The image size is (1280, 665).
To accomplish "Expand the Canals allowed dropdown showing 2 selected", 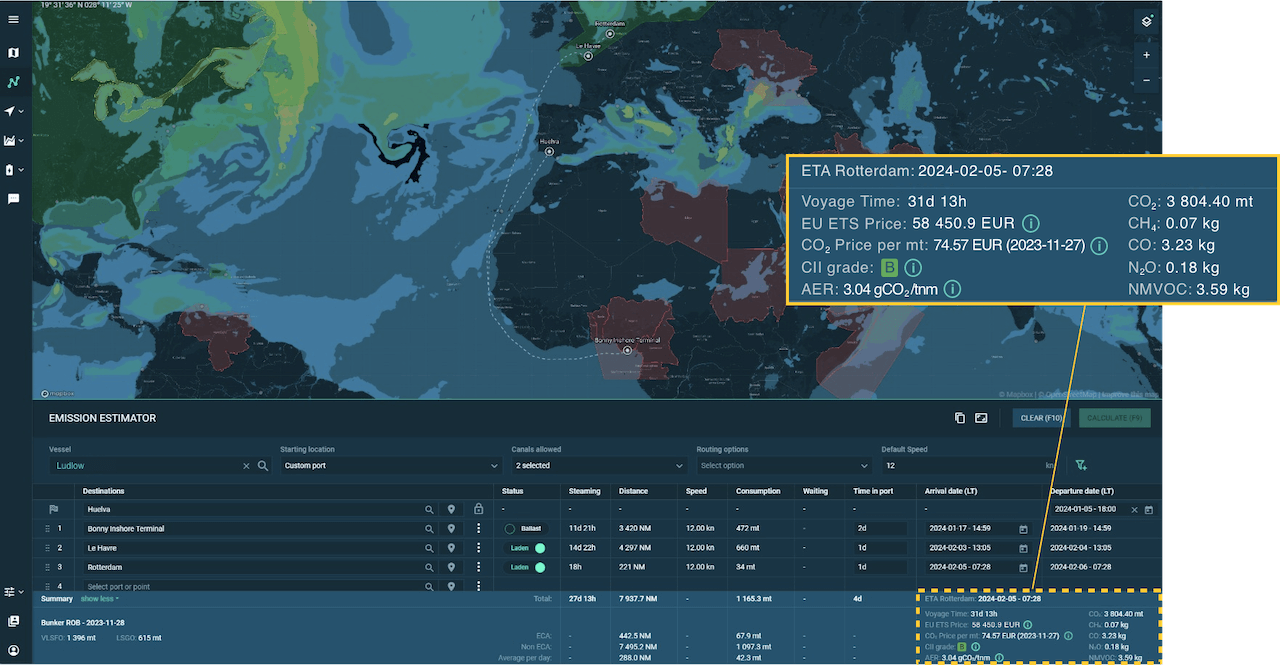I will [x=597, y=465].
